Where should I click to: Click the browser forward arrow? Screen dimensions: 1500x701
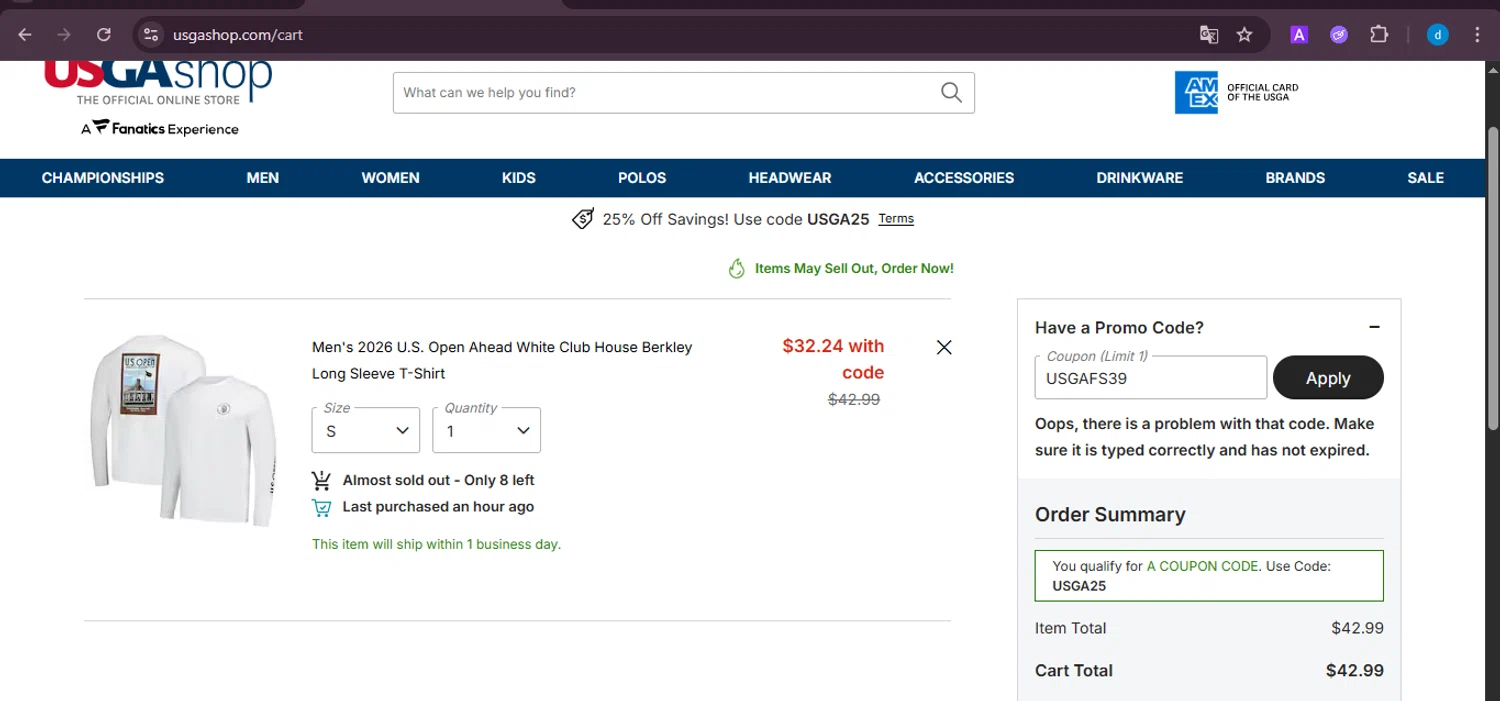64,35
